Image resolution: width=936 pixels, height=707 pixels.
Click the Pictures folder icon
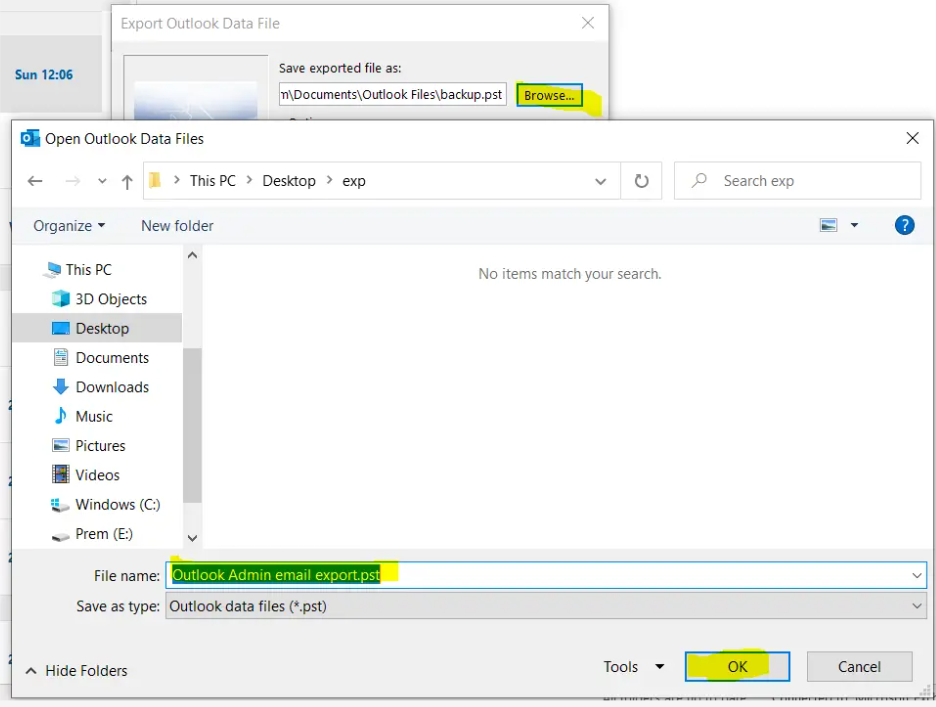coord(60,445)
